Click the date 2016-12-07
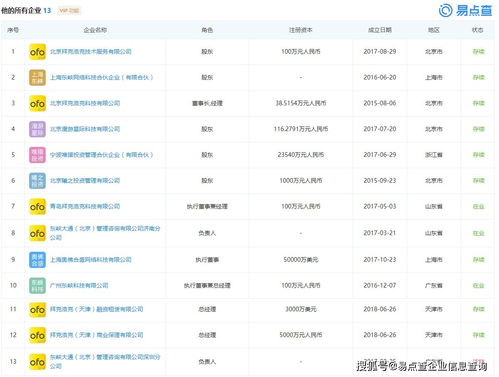 coord(380,285)
